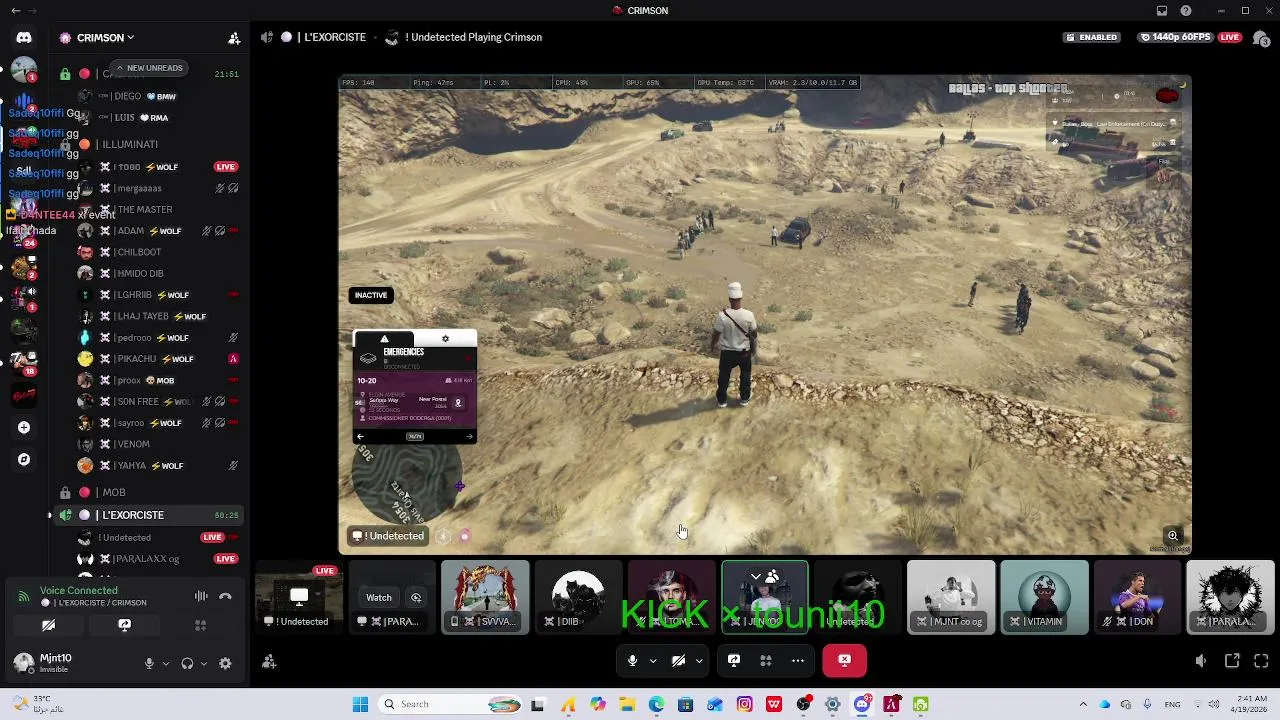
Task: Expand camera options arrow in call controls
Action: [699, 660]
